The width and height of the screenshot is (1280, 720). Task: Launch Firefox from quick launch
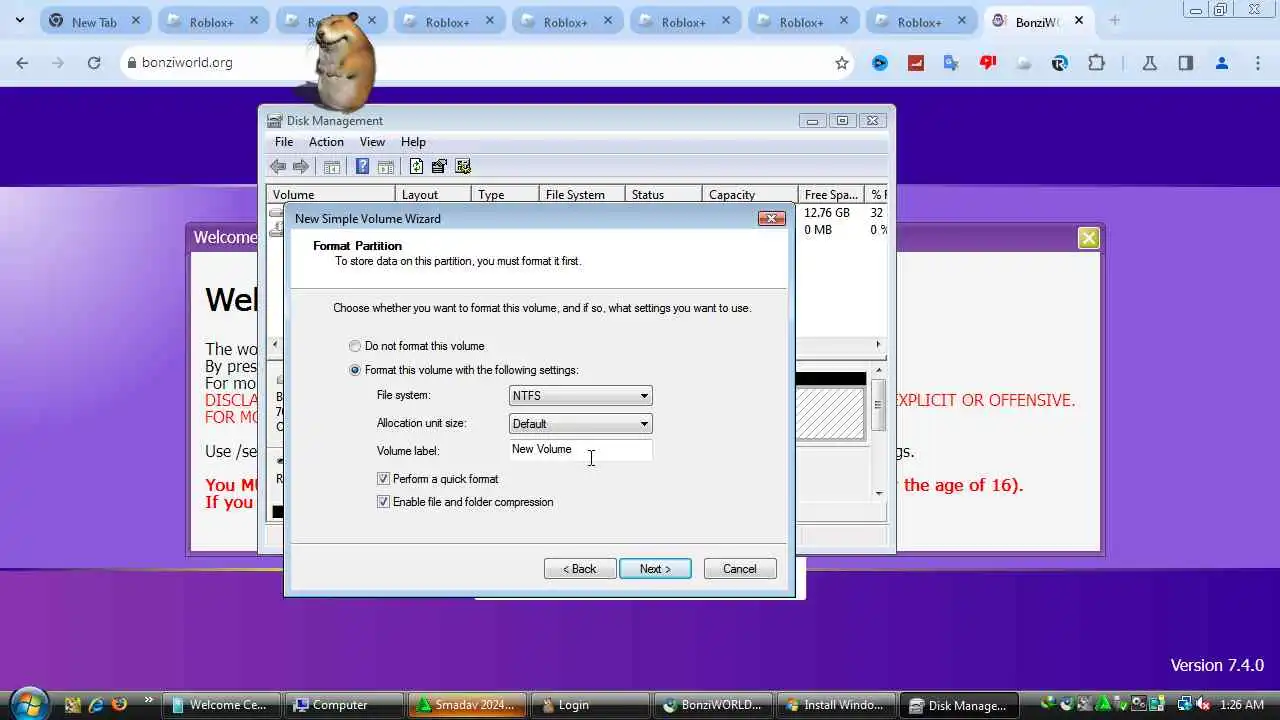[x=120, y=705]
